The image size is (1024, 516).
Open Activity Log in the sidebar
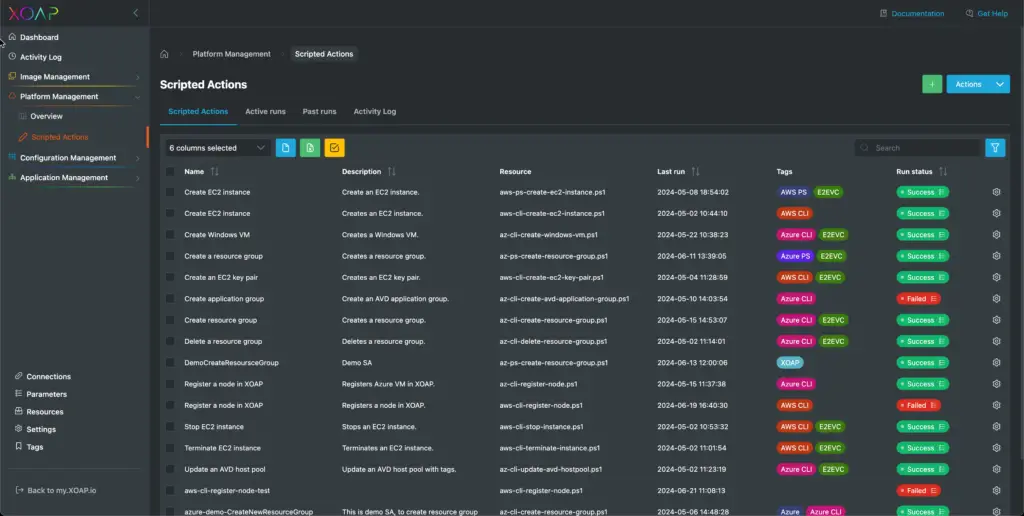(40, 57)
